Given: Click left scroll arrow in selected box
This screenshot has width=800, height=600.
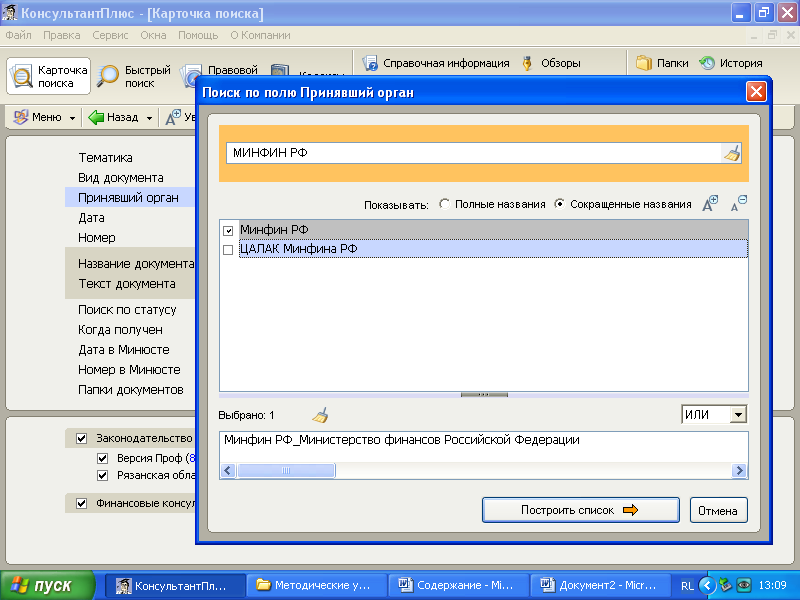Looking at the screenshot, I should [x=228, y=470].
